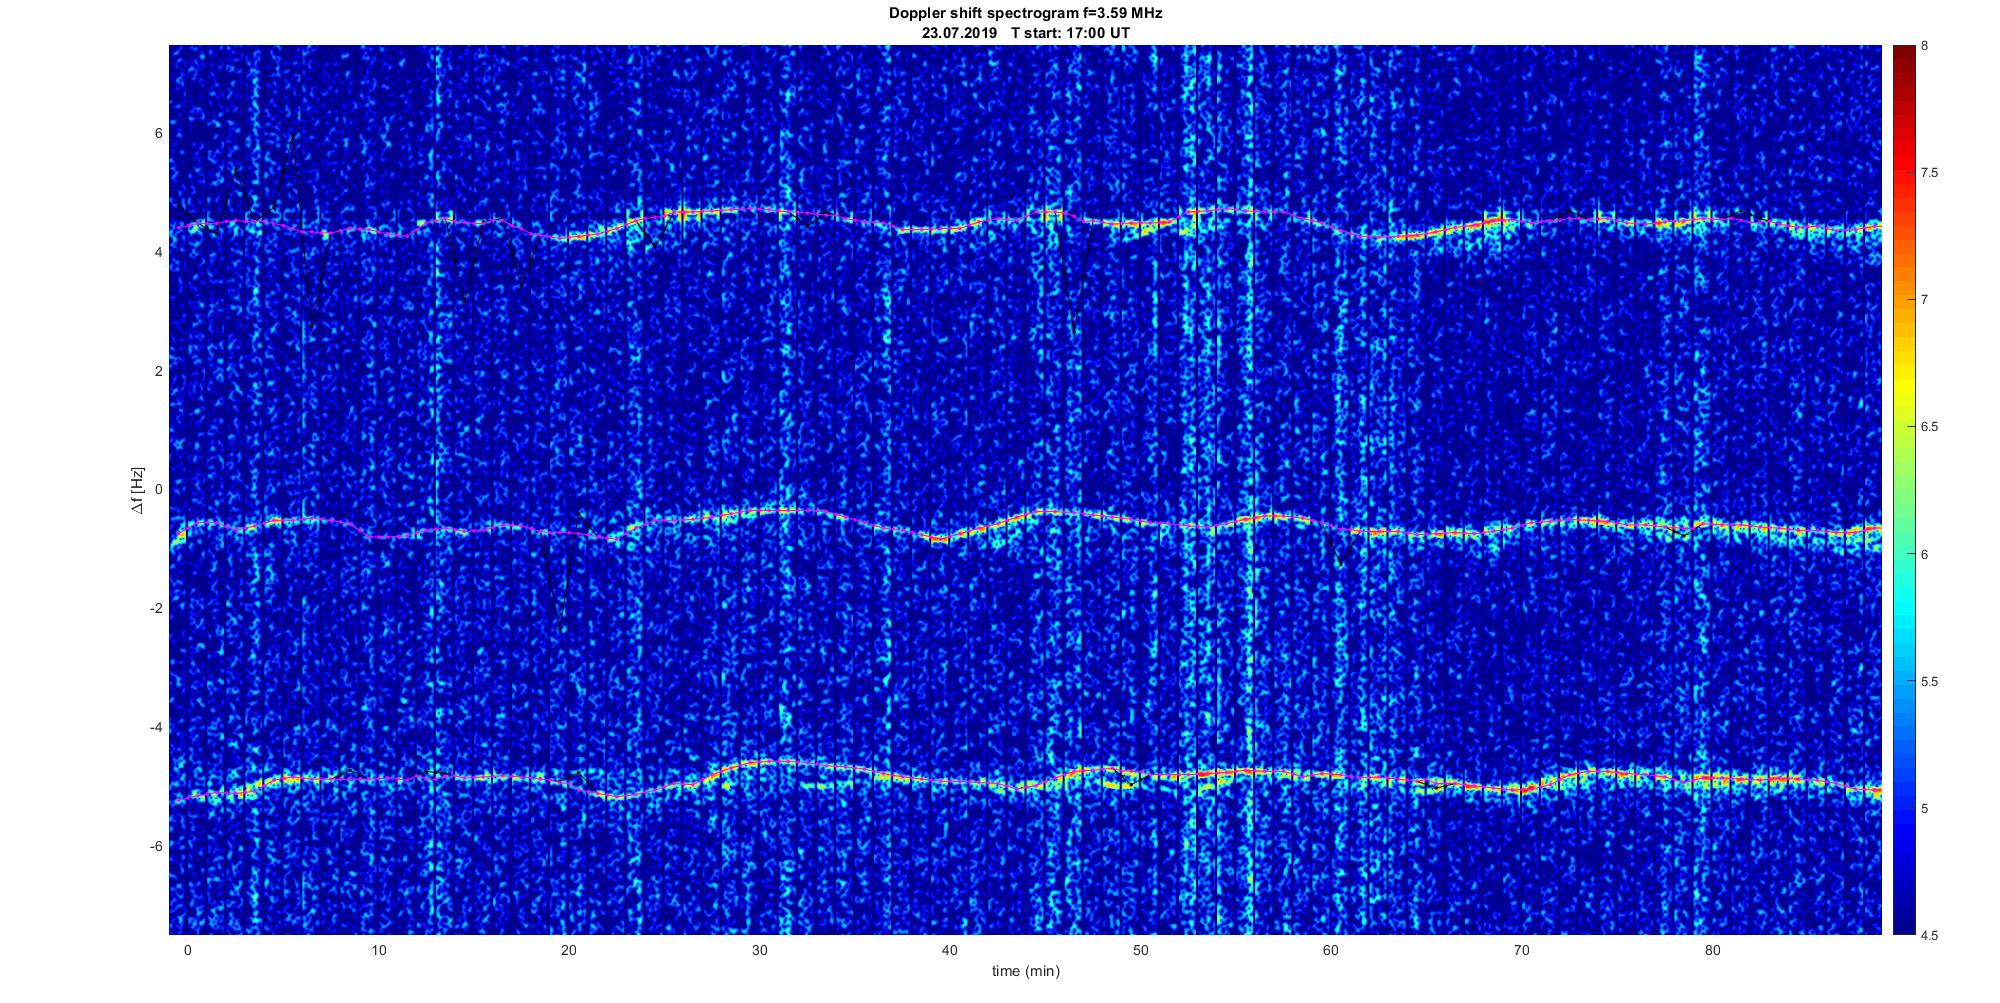Click the x-axis tick label '80'
Image resolution: width=2000 pixels, height=1003 pixels.
[x=1712, y=951]
